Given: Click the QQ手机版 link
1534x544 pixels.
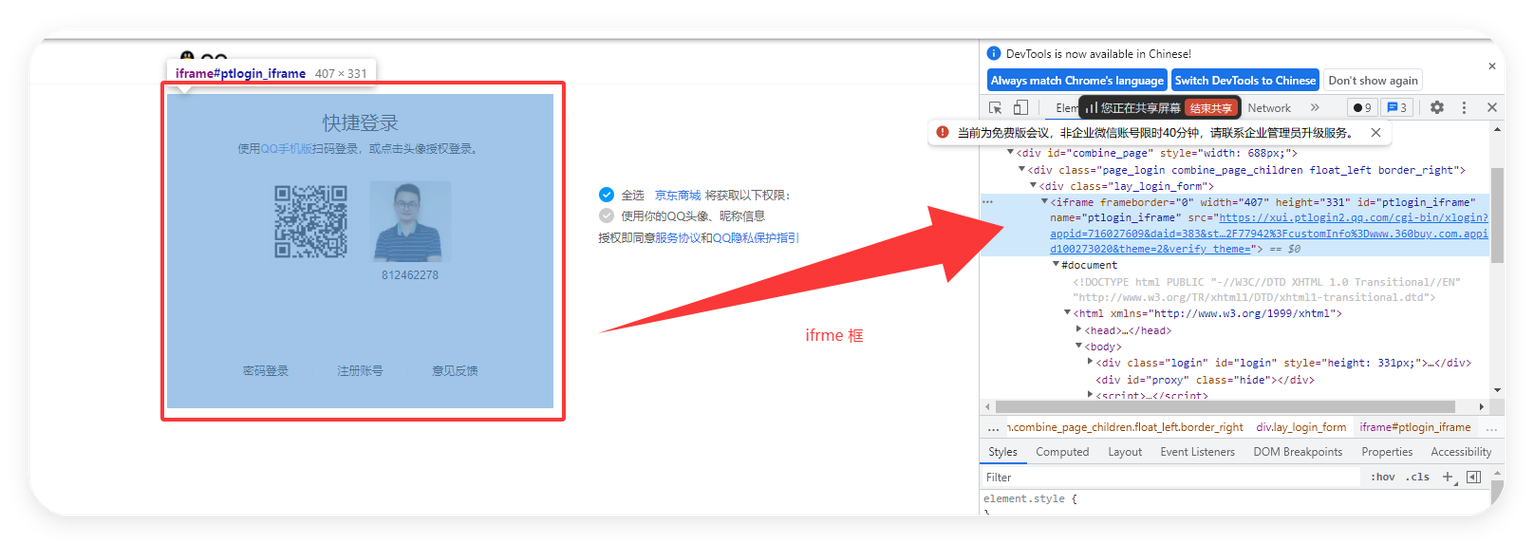Looking at the screenshot, I should point(286,148).
